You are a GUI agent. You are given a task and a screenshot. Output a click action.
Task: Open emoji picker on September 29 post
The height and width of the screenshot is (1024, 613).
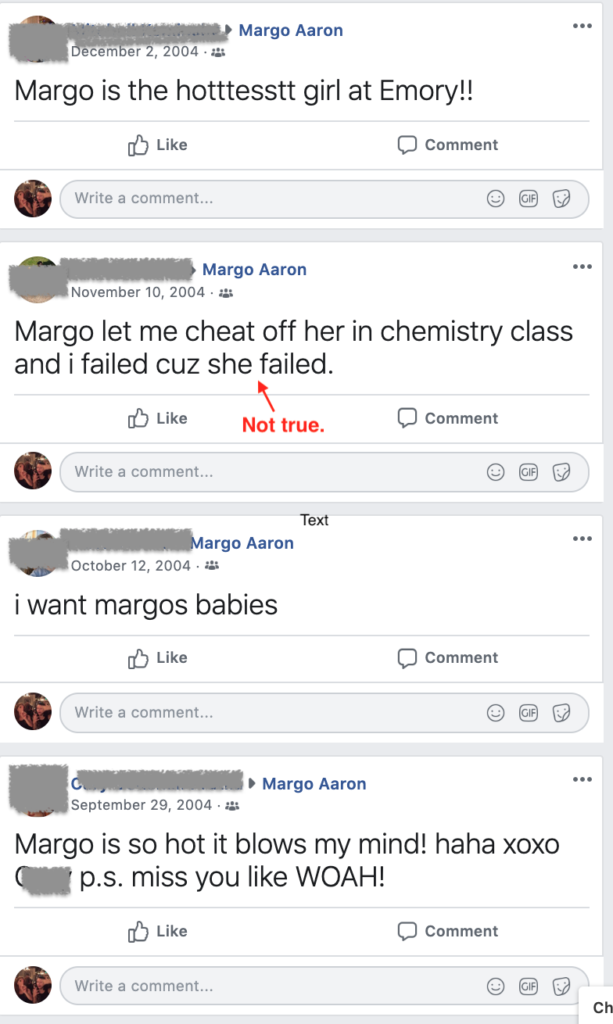pos(495,985)
